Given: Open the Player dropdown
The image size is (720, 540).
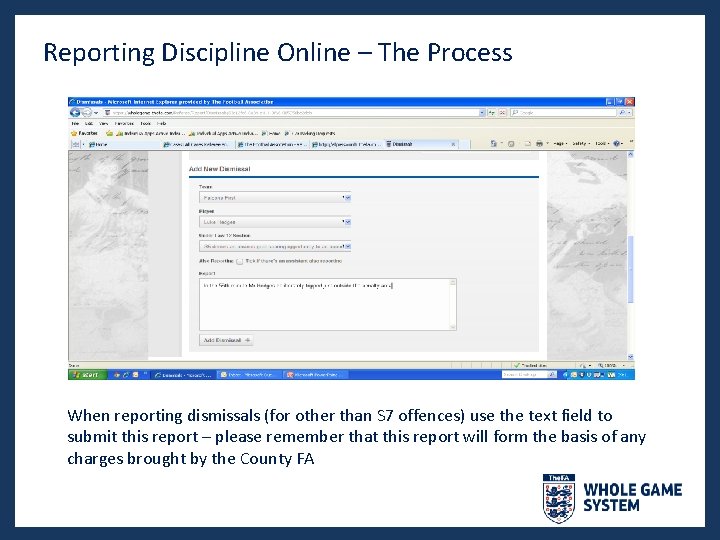Looking at the screenshot, I should click(x=275, y=222).
